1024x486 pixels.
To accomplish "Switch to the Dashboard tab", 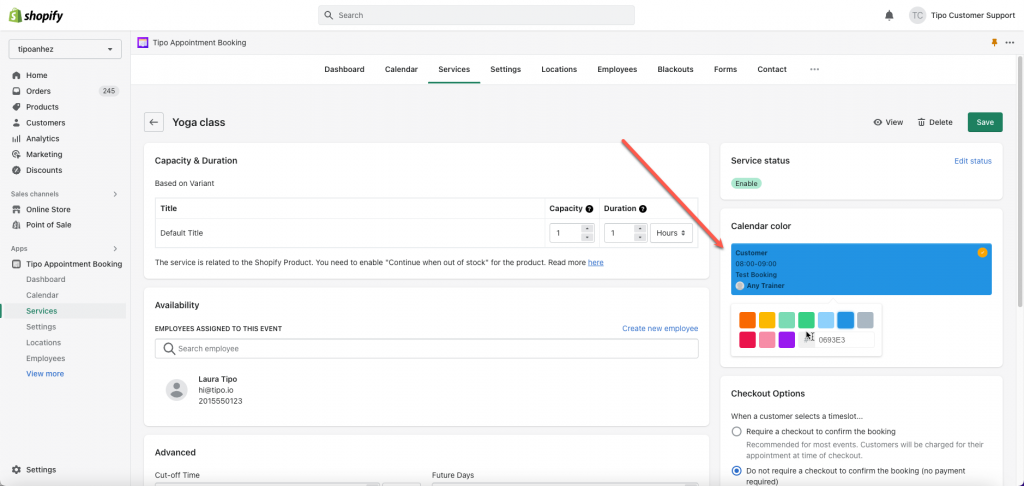I will tap(344, 69).
